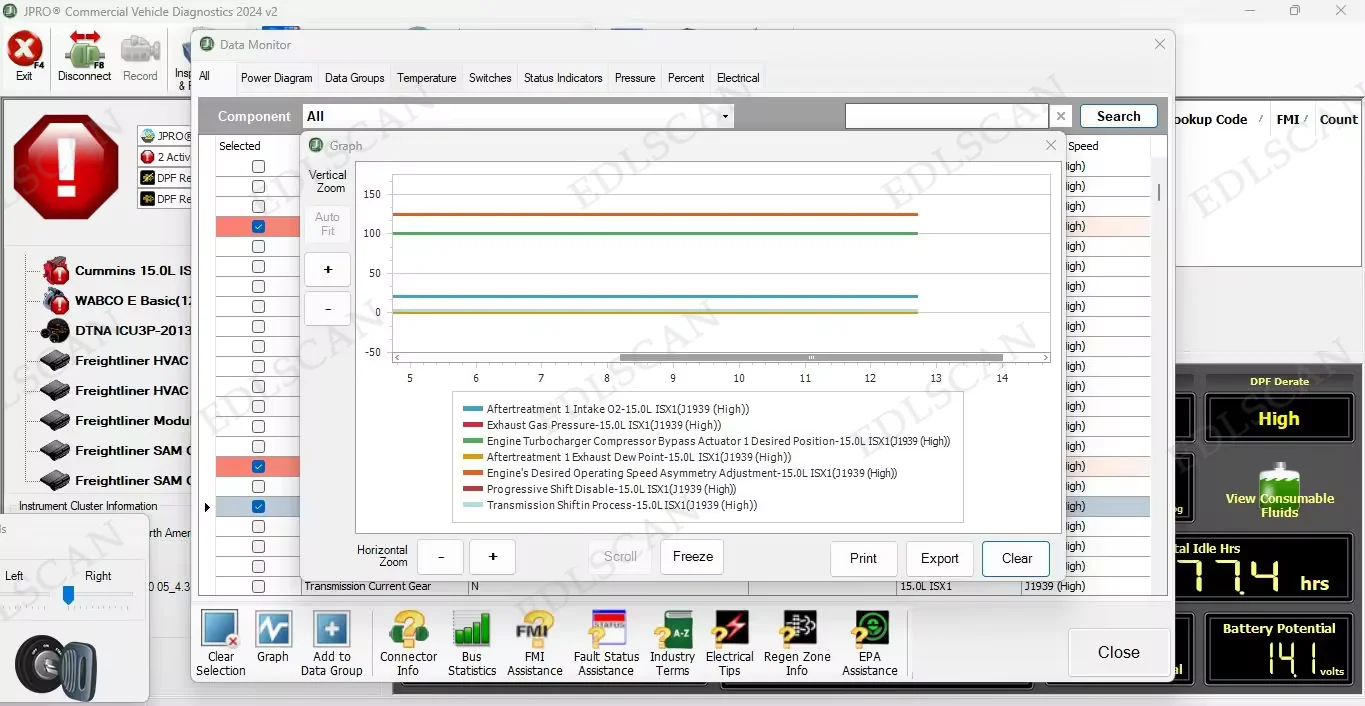This screenshot has height=706, width=1365.
Task: Switch to Temperature tab
Action: (427, 78)
